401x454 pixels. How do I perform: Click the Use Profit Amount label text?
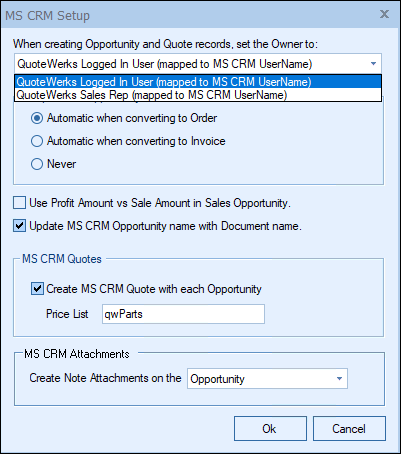tap(160, 203)
